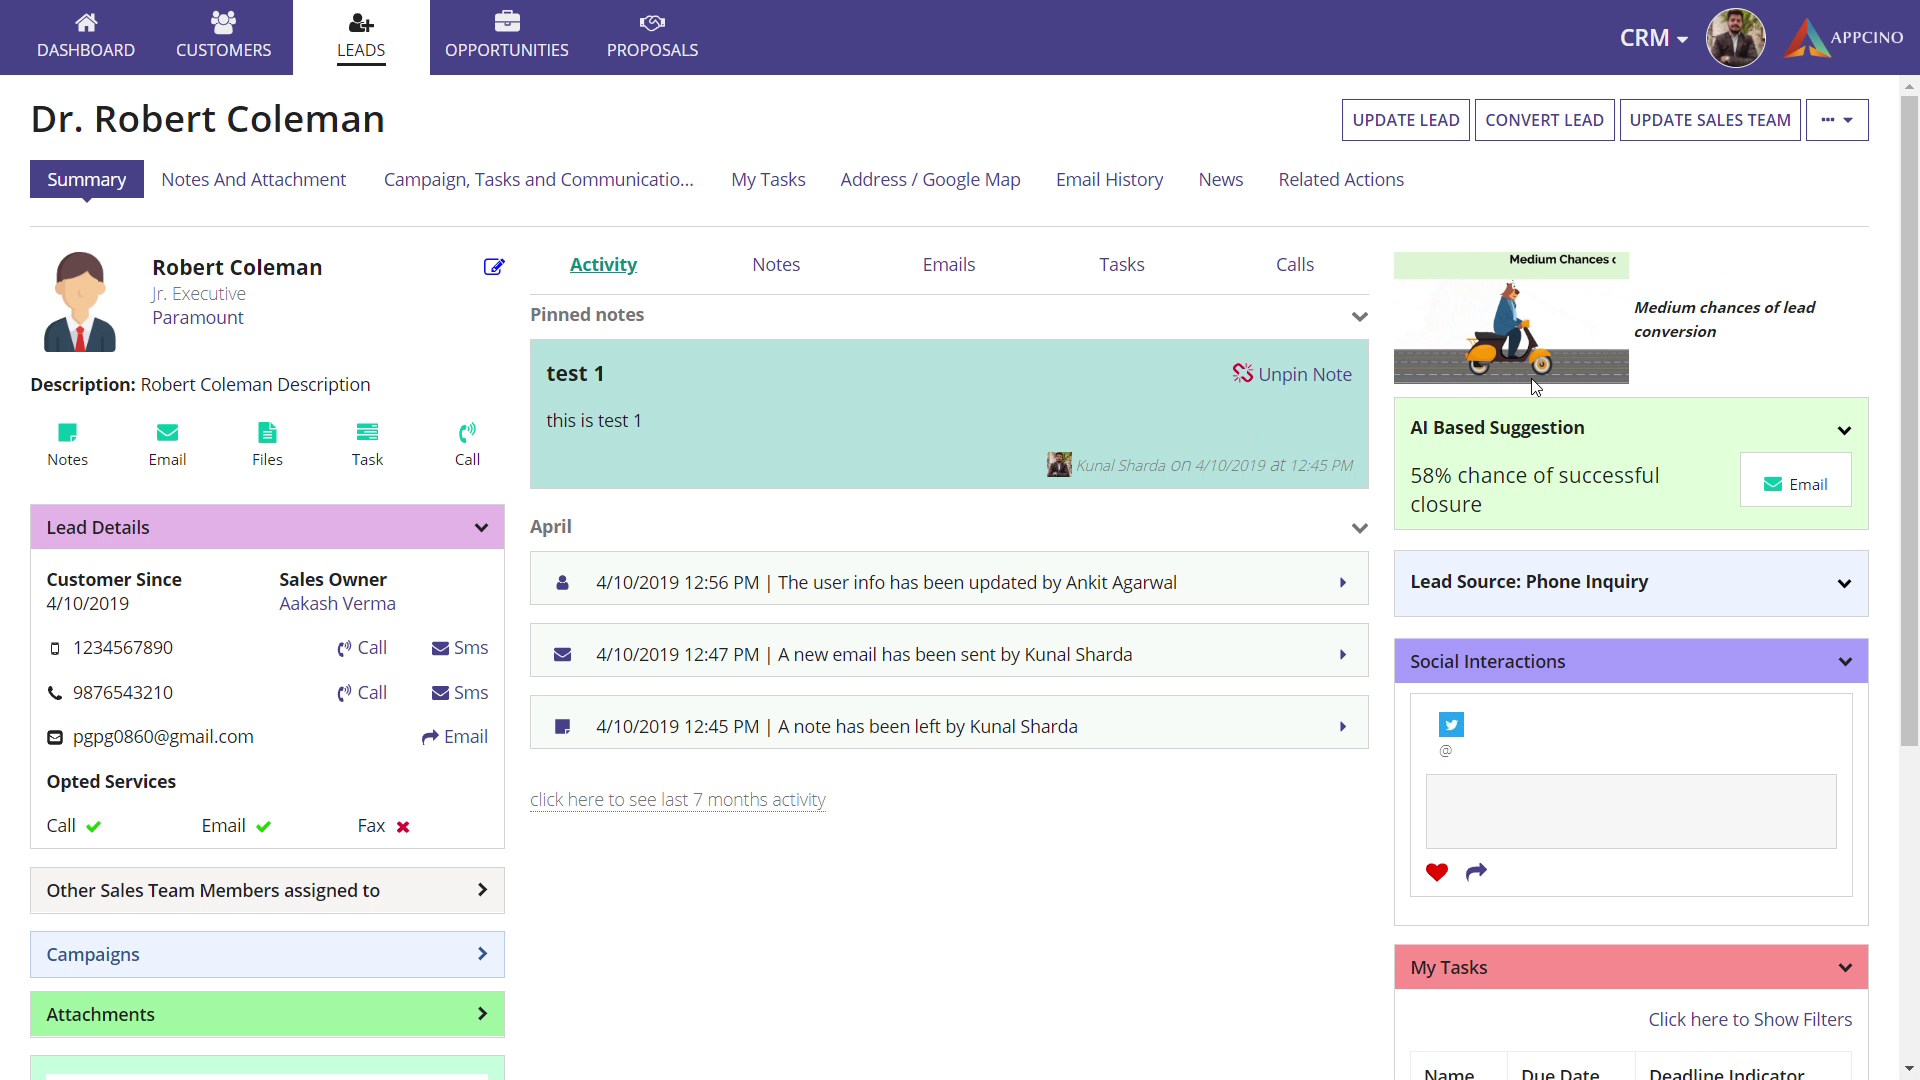Click the red heart like icon
The image size is (1920, 1080).
coord(1437,873)
